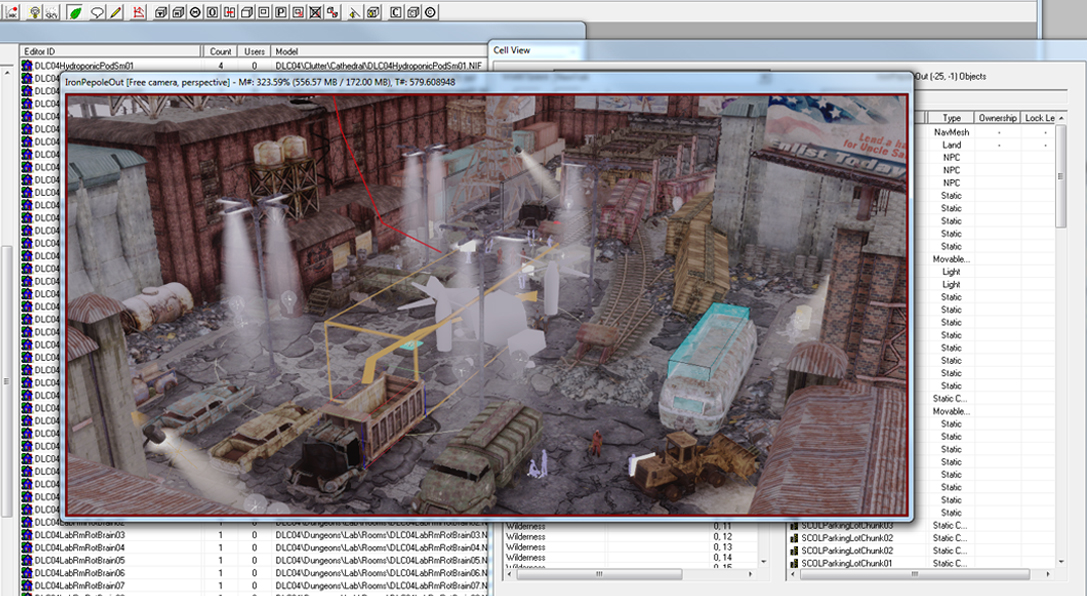Click the circled C toolbar icon

(x=430, y=12)
